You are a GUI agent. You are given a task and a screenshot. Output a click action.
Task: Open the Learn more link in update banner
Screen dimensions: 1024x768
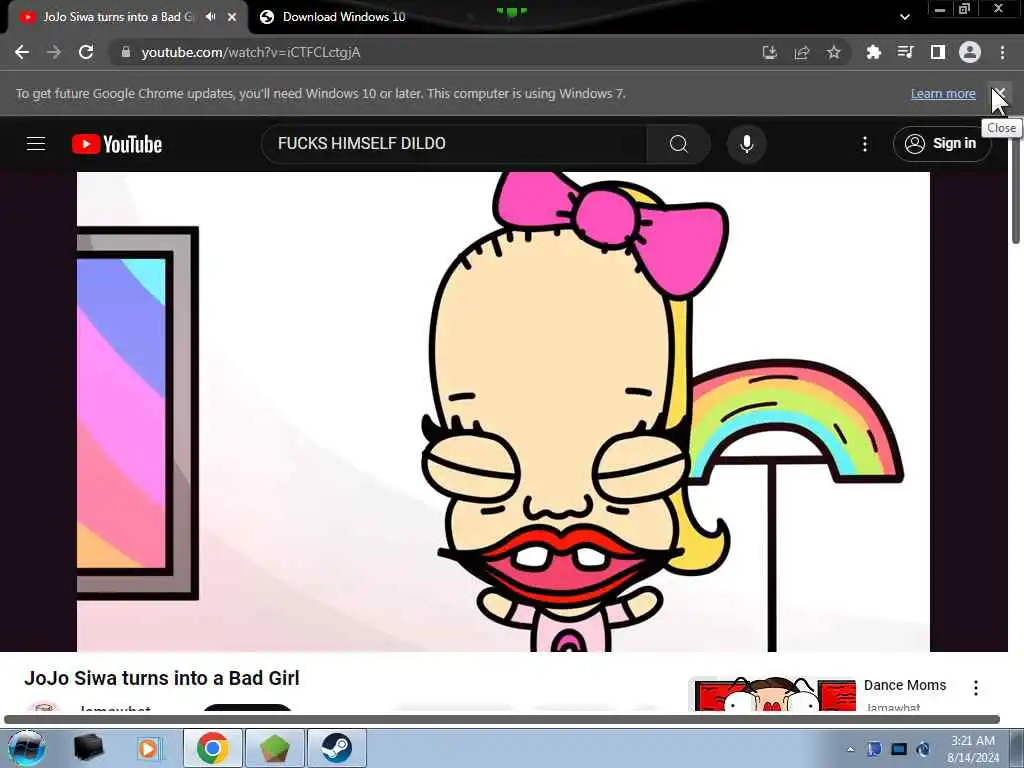(943, 93)
